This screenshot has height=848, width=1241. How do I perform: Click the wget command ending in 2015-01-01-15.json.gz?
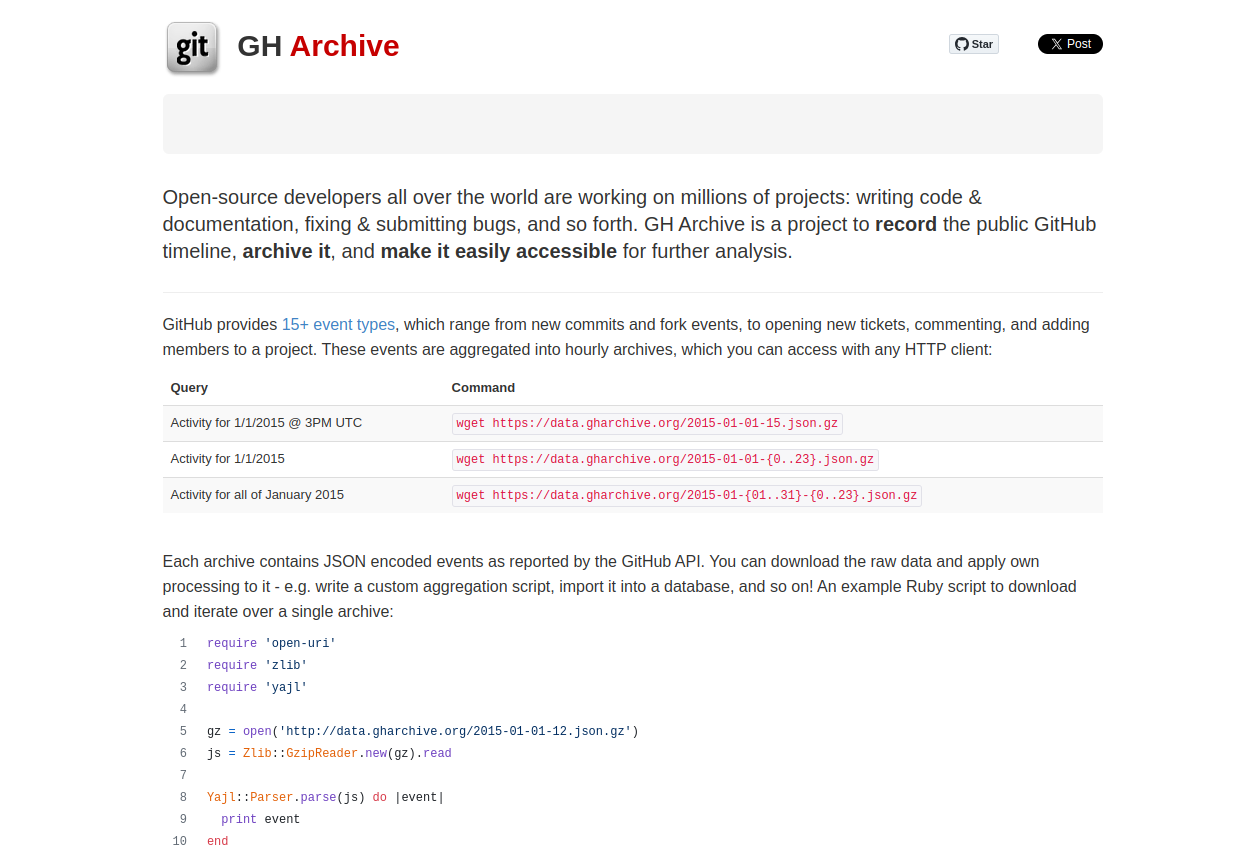(x=647, y=424)
